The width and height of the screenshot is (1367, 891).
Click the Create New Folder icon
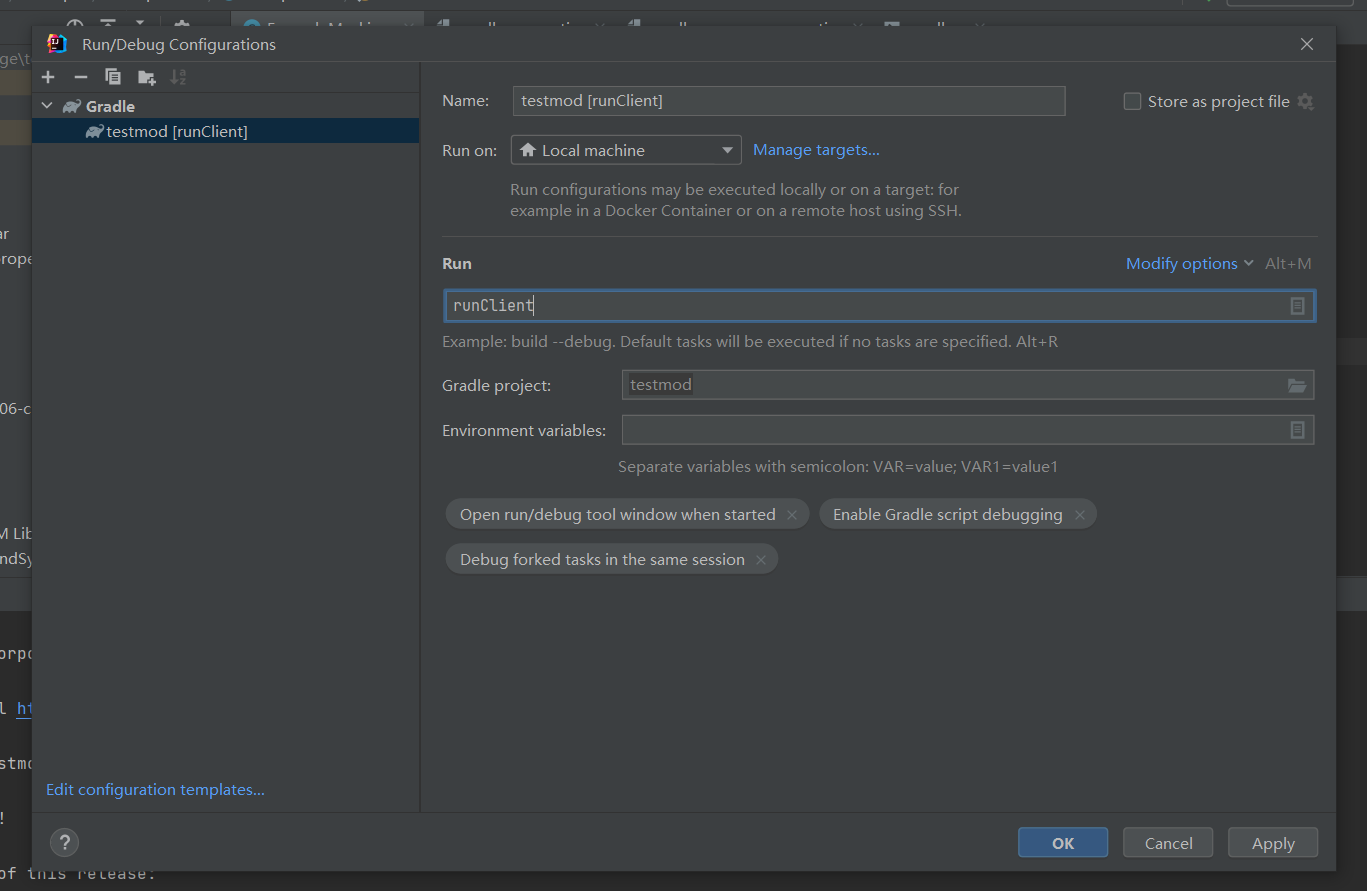click(146, 77)
